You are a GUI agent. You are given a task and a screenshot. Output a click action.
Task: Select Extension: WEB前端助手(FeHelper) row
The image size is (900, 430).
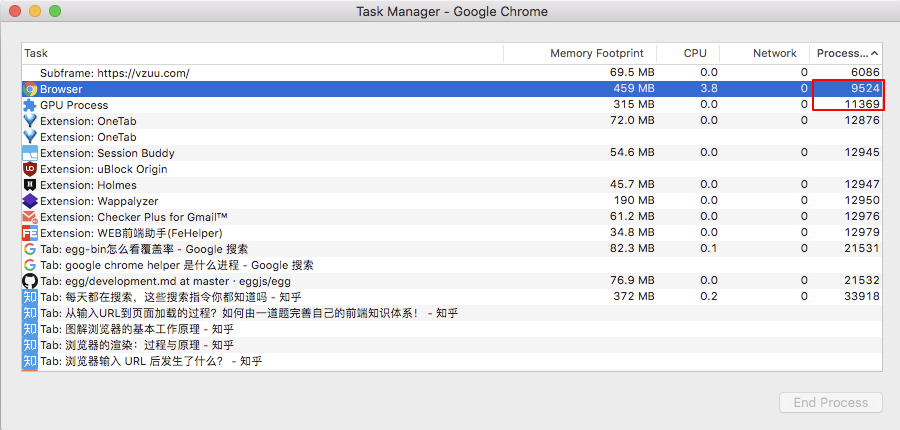tap(452, 233)
